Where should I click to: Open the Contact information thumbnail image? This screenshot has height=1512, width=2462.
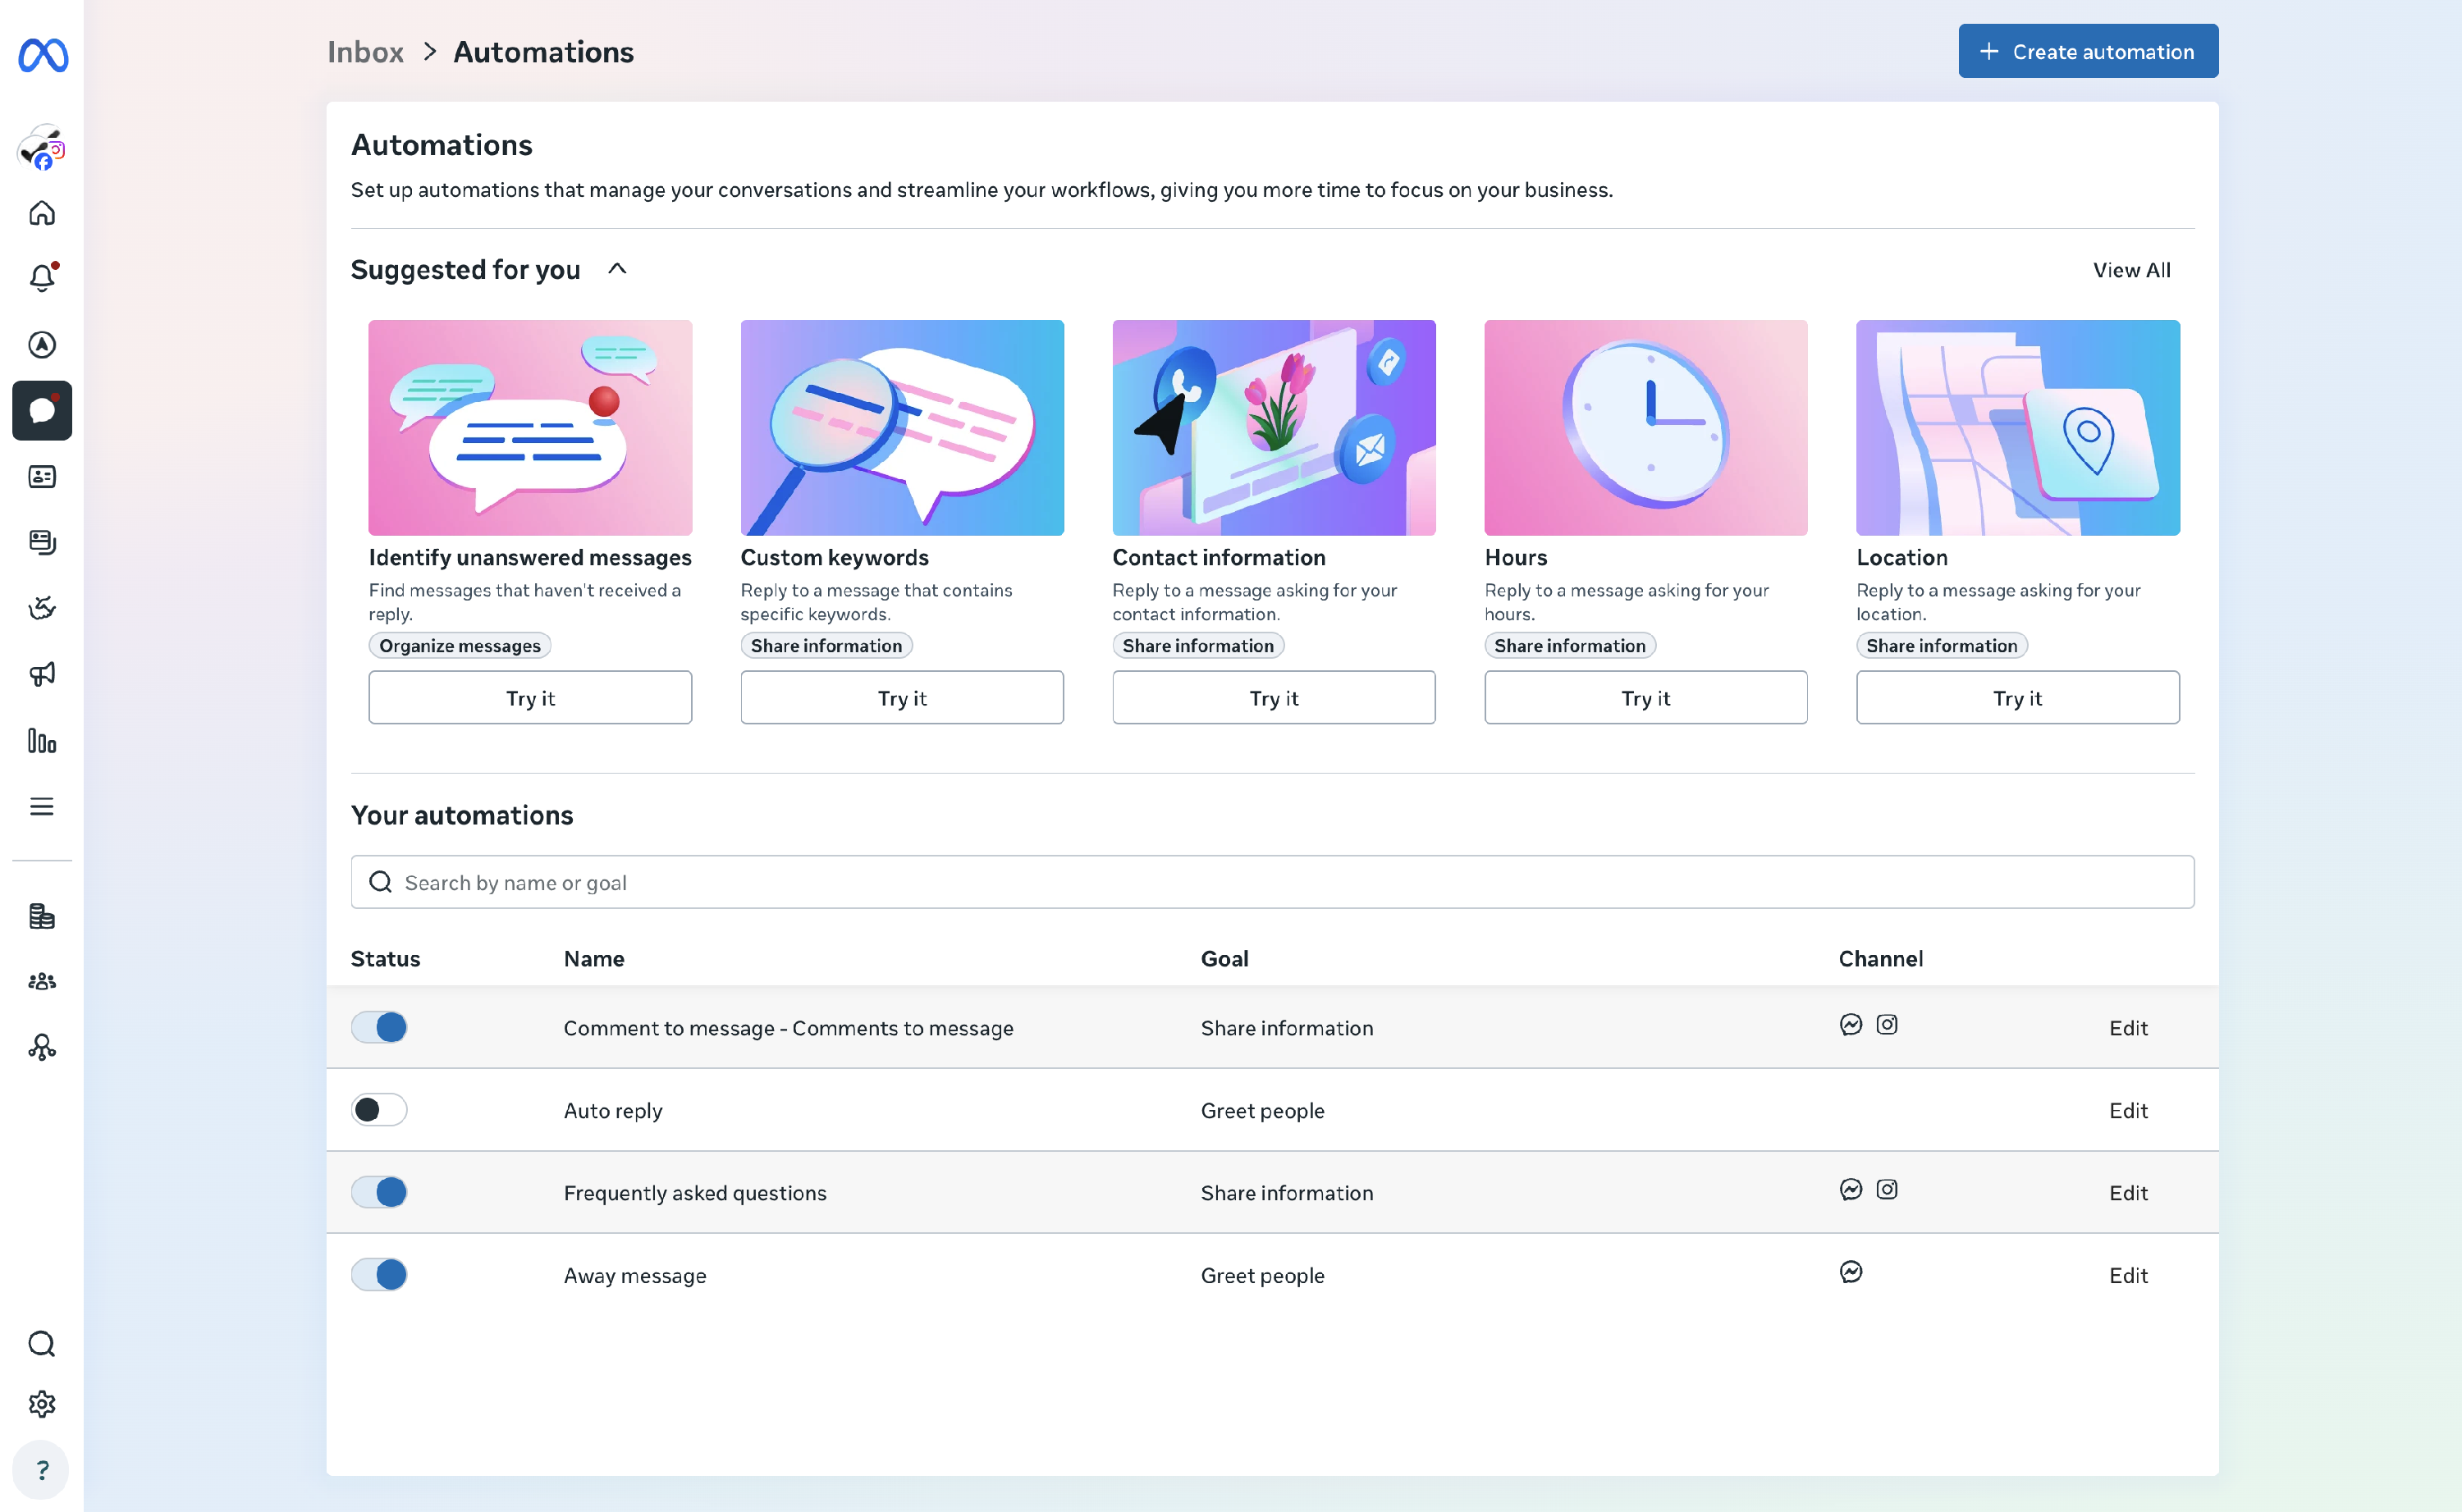pos(1274,428)
